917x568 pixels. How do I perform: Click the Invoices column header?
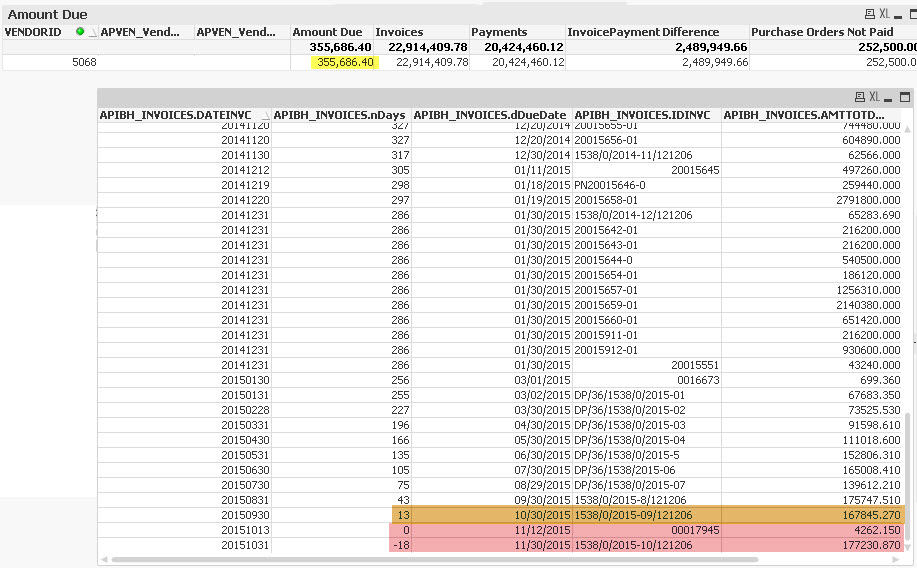[x=399, y=32]
